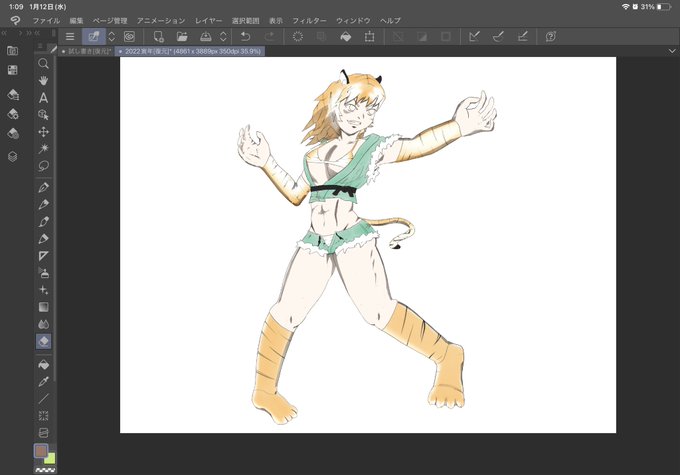Click the Scale/Rotate transform icon
The image size is (680, 475).
click(x=369, y=36)
